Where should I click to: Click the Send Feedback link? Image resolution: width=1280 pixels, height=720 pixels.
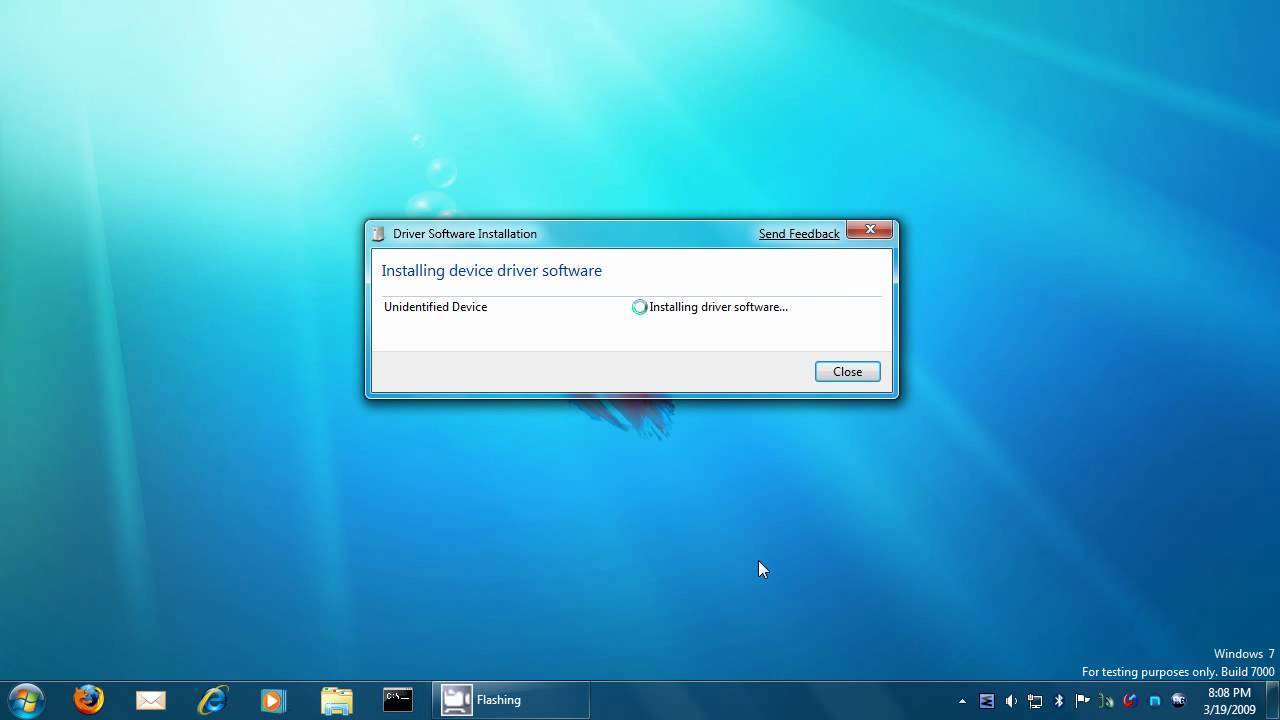coord(799,234)
